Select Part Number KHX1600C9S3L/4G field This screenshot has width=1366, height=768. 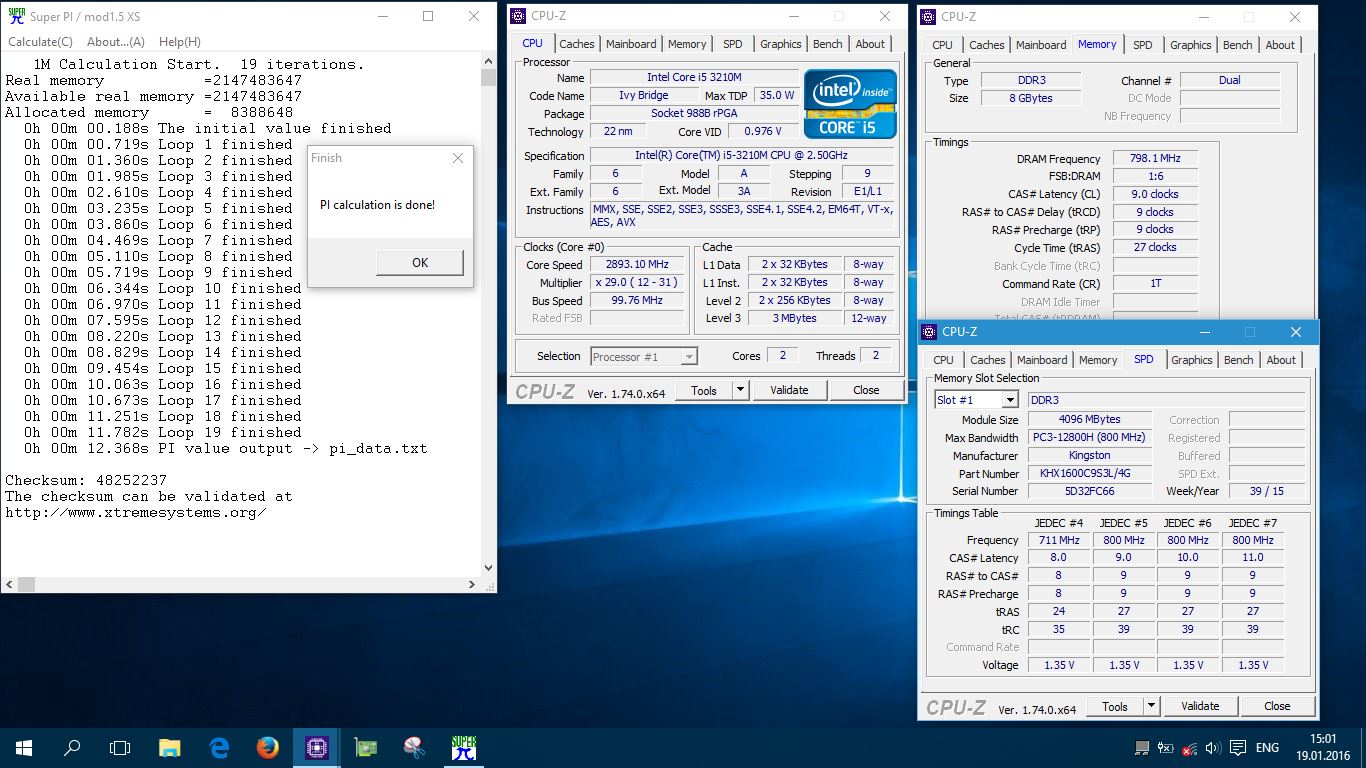[x=1088, y=474]
